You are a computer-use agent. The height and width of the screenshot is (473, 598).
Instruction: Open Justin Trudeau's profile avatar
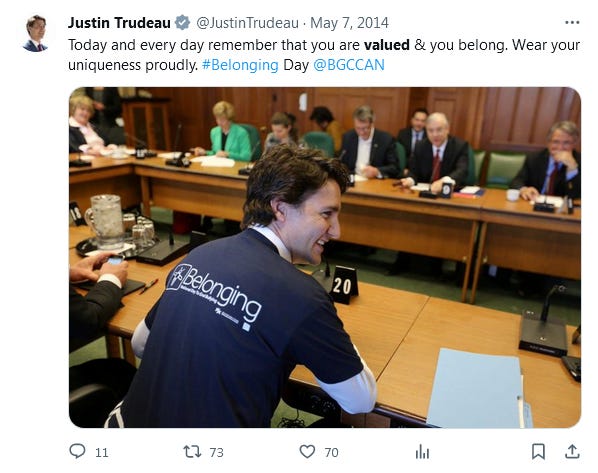(37, 33)
